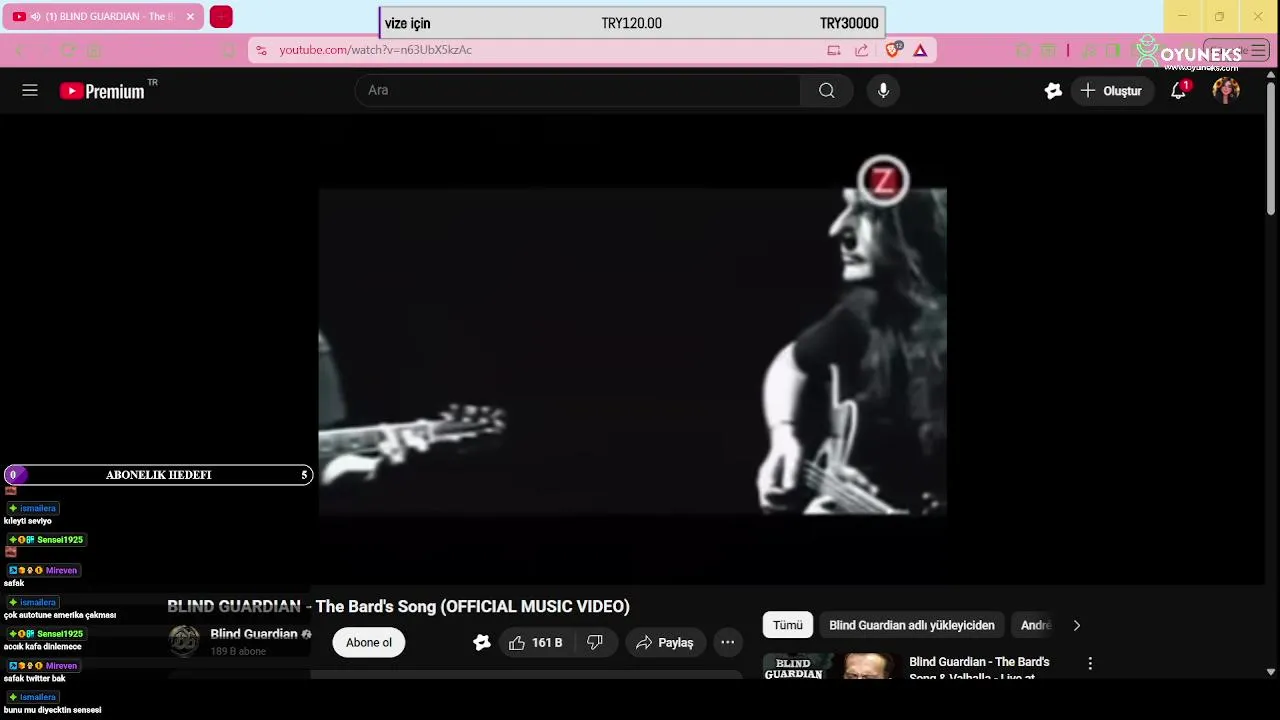Go to YouTube Premium home logo
Viewport: 1280px width, 720px height.
click(103, 91)
